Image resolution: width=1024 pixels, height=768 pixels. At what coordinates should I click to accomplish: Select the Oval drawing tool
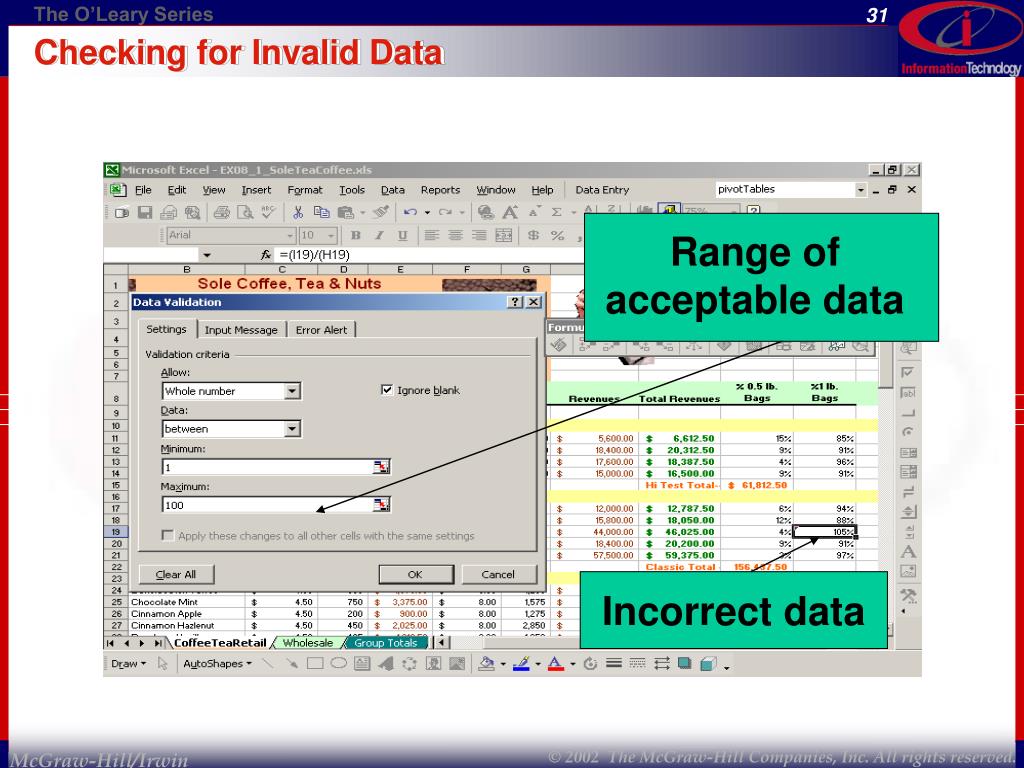click(x=338, y=664)
